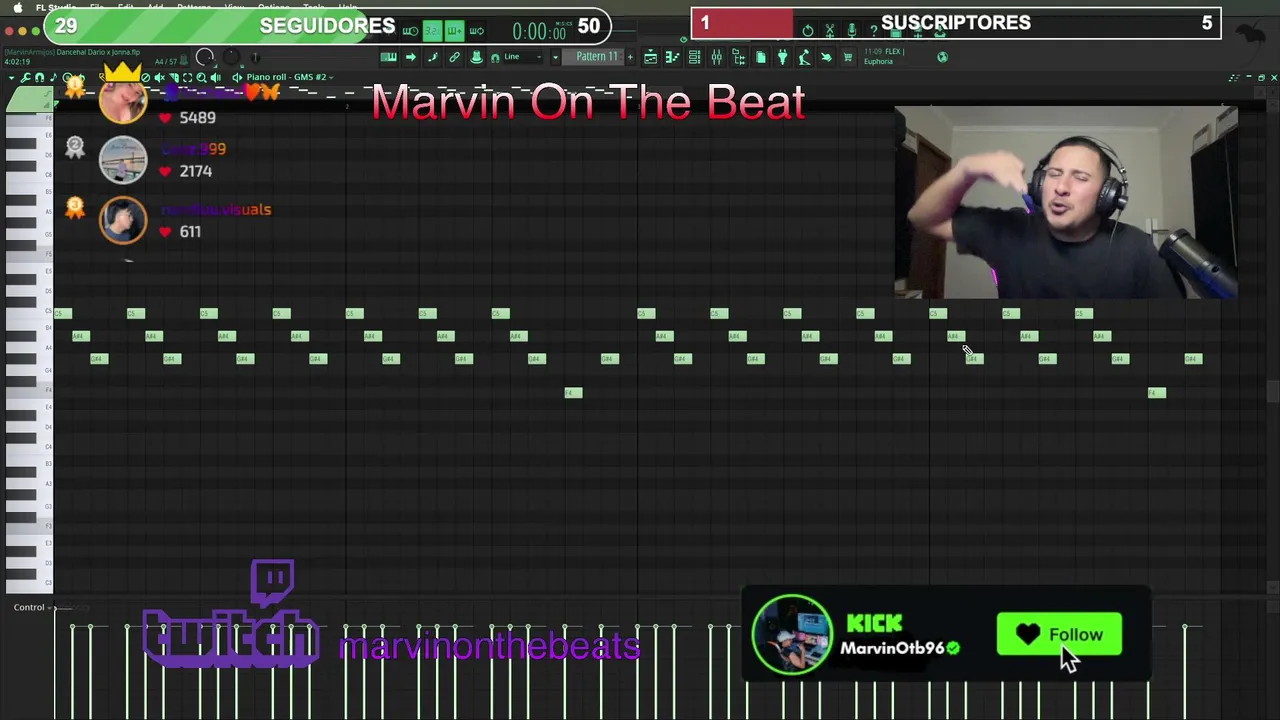Click the stamp tool icon
The width and height of the screenshot is (1280, 720).
476,57
